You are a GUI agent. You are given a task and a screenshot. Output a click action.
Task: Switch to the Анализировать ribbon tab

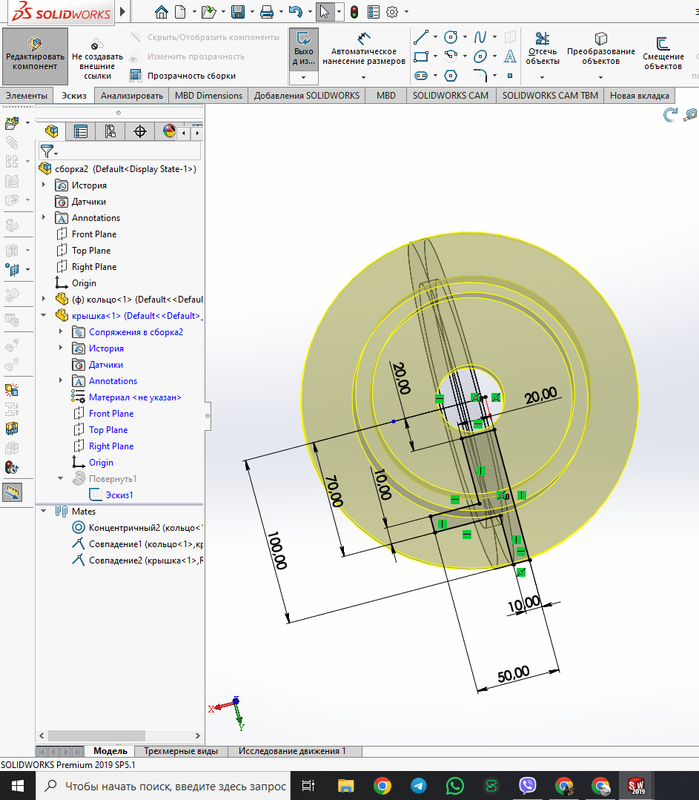click(131, 96)
